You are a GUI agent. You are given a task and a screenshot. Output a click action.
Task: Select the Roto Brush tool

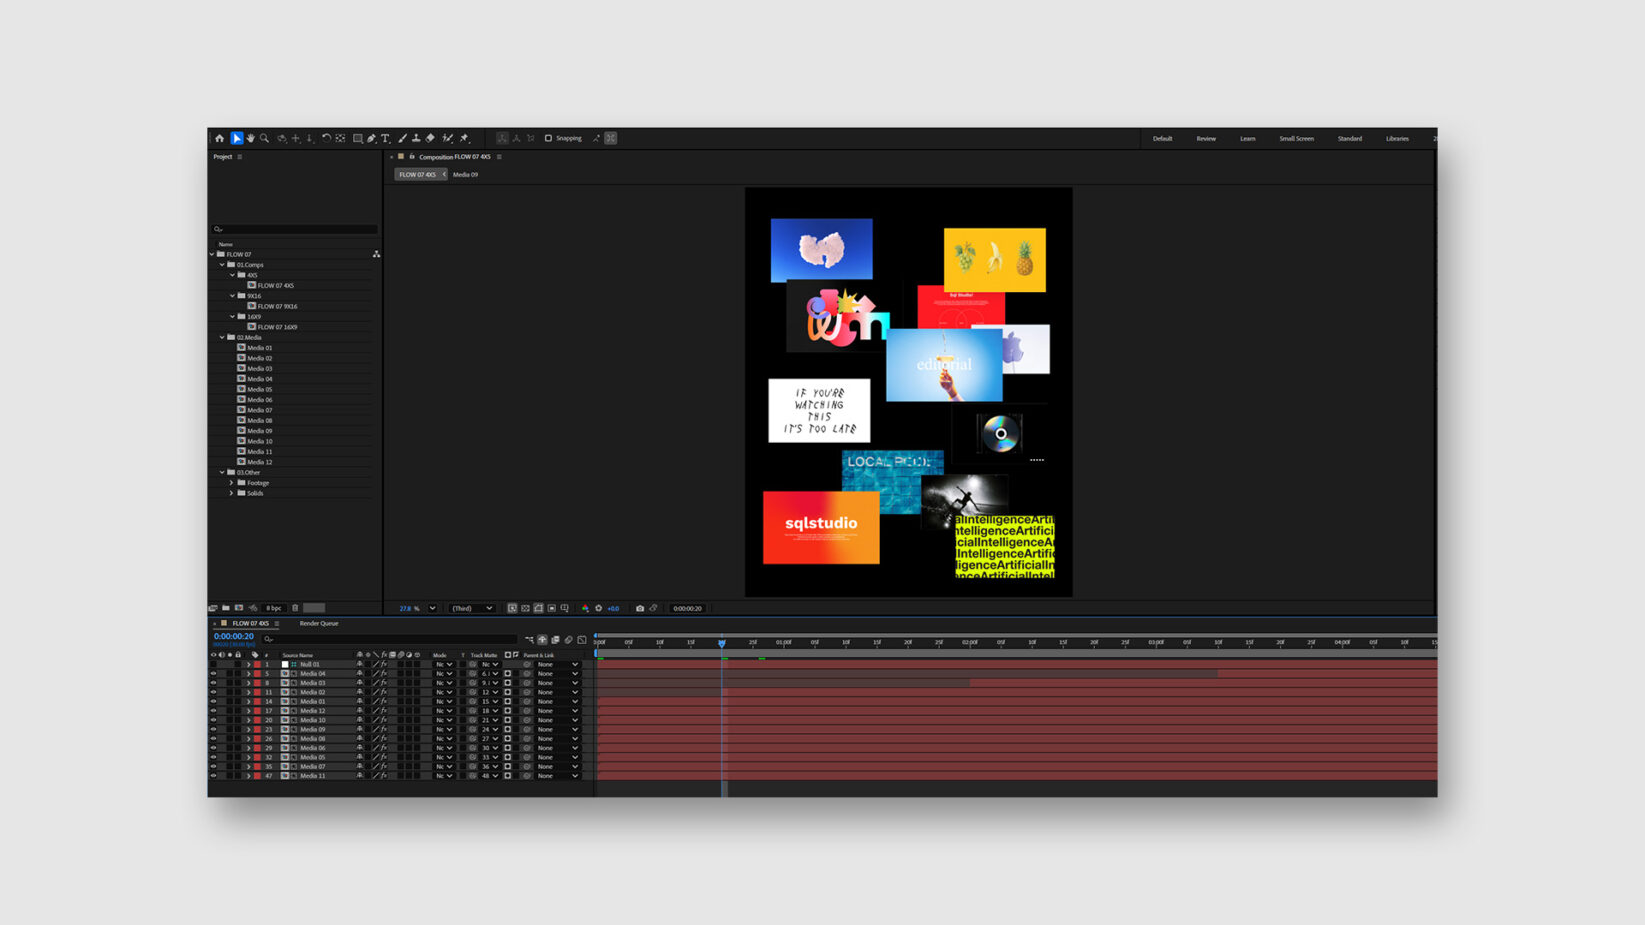[447, 139]
